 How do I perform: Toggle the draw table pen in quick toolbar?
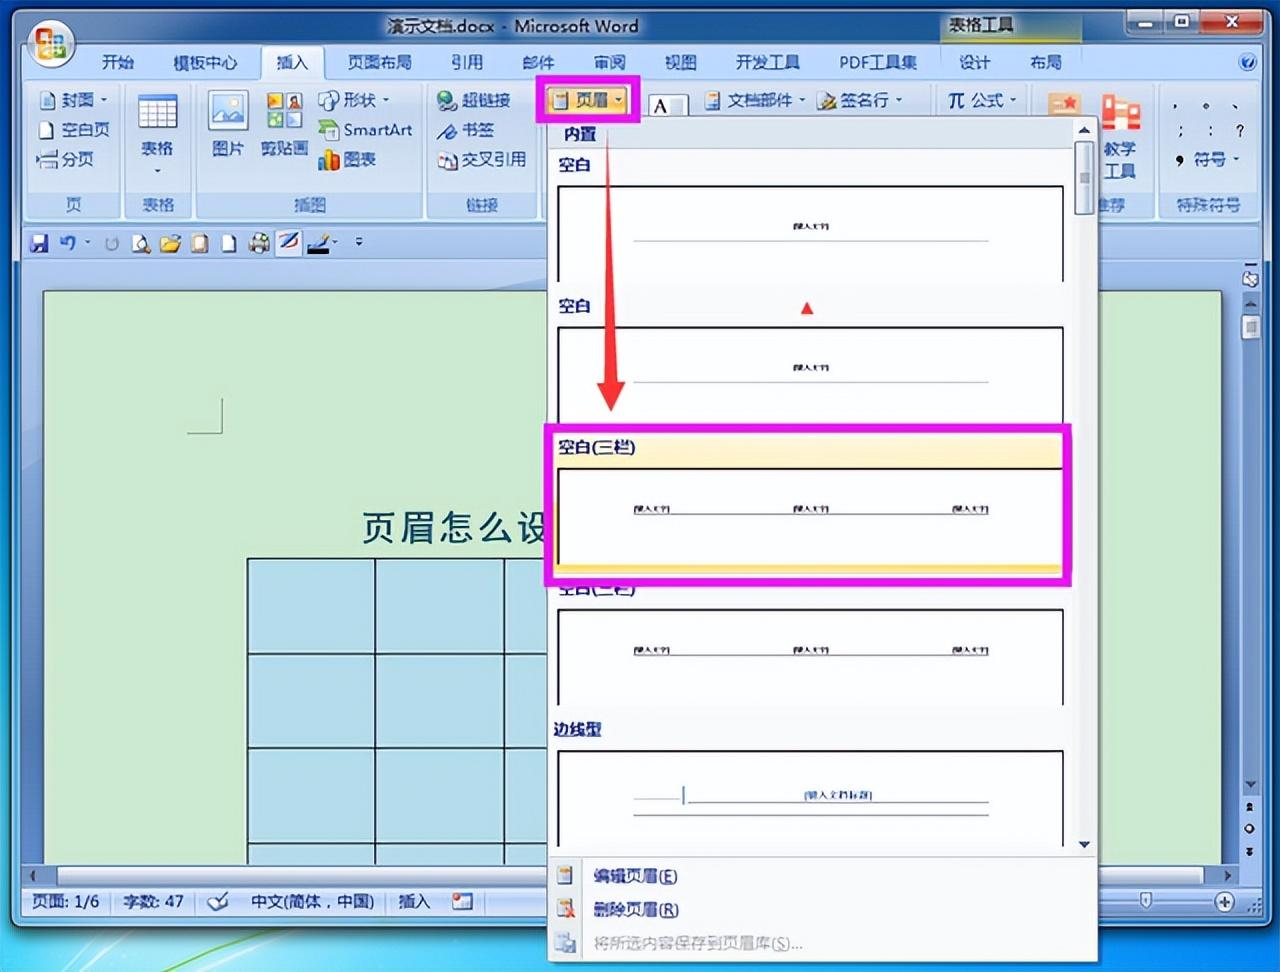[289, 242]
